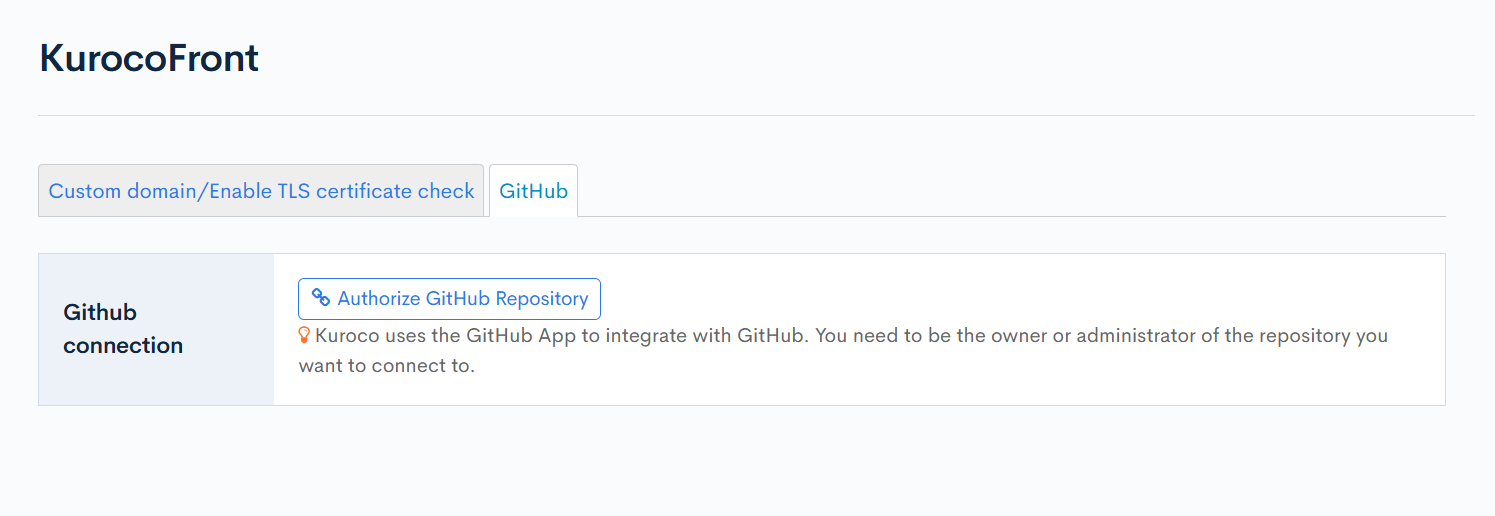The width and height of the screenshot is (1495, 516).
Task: Click the word 'Authorize' in the button
Action: point(379,299)
